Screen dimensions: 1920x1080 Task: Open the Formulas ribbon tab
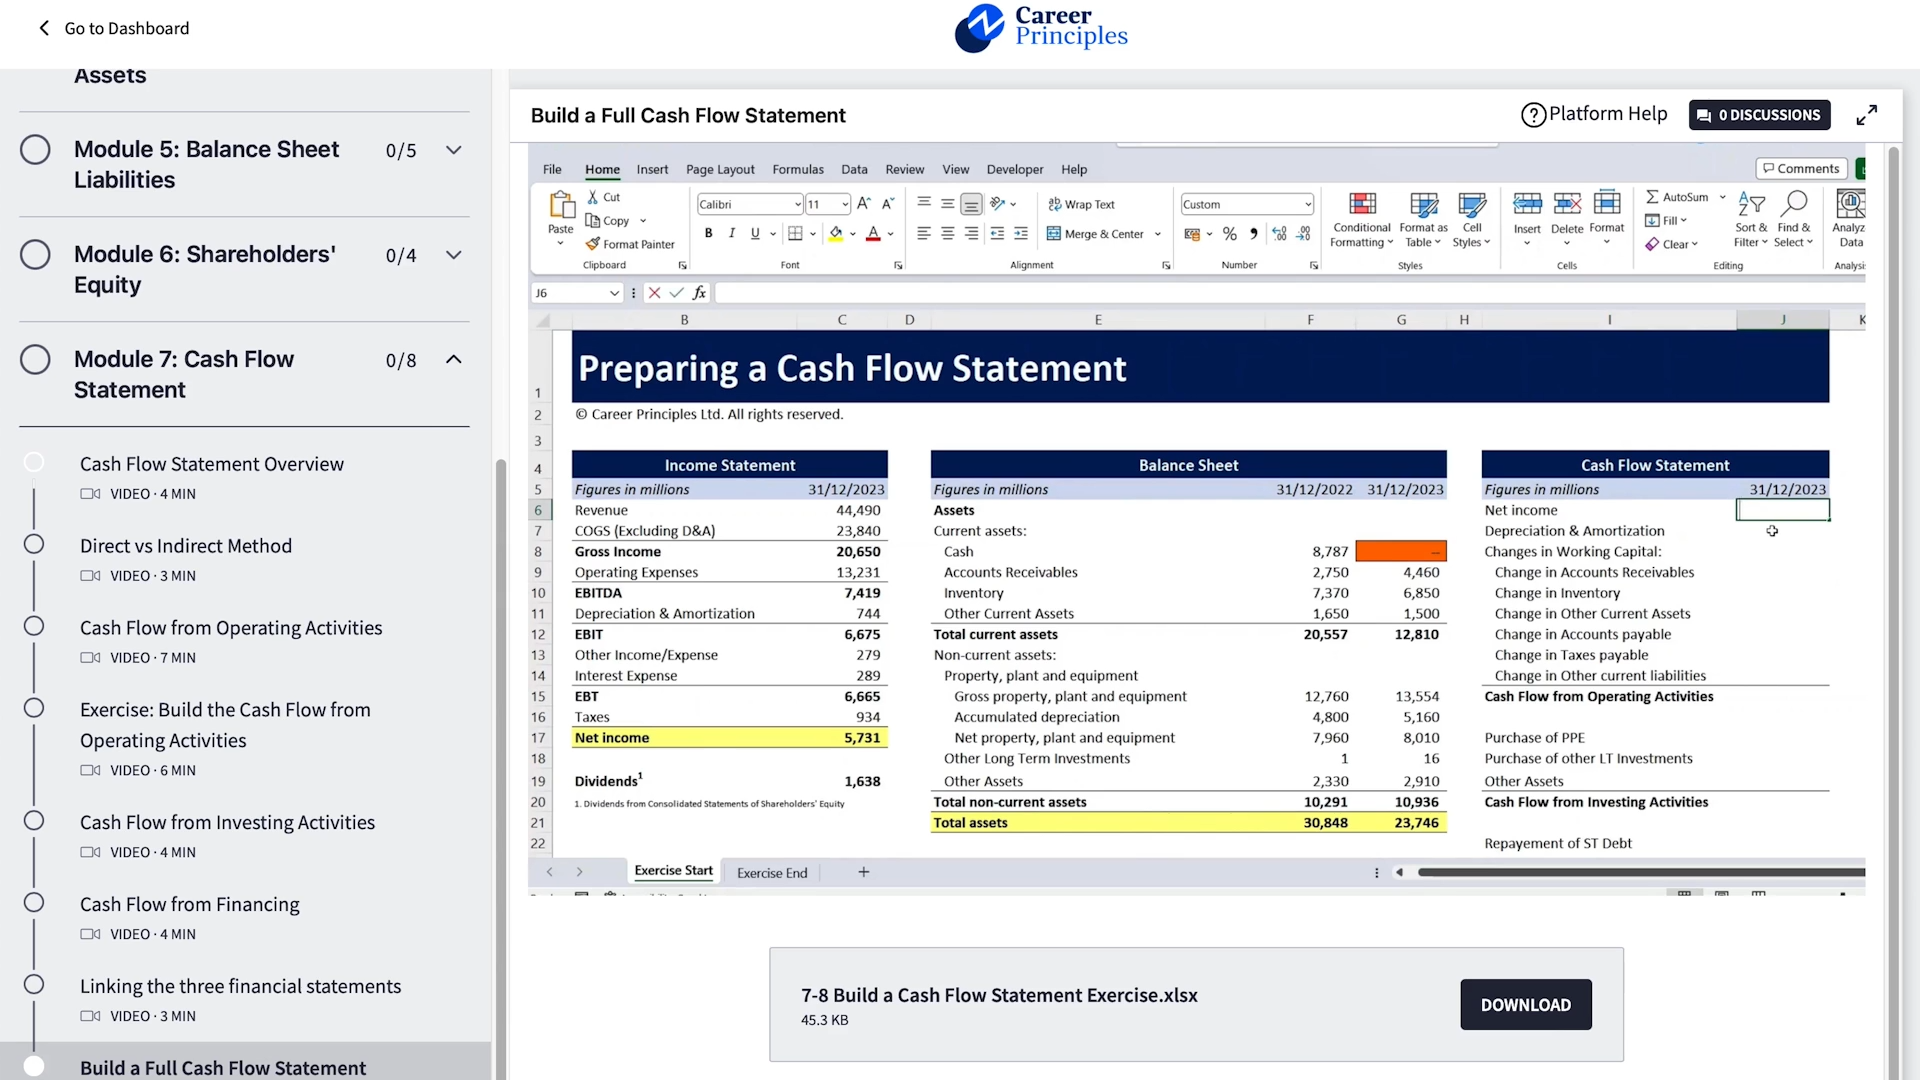click(x=798, y=170)
